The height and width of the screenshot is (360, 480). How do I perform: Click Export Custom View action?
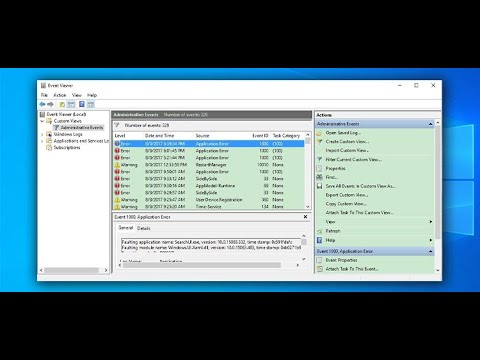pos(347,195)
